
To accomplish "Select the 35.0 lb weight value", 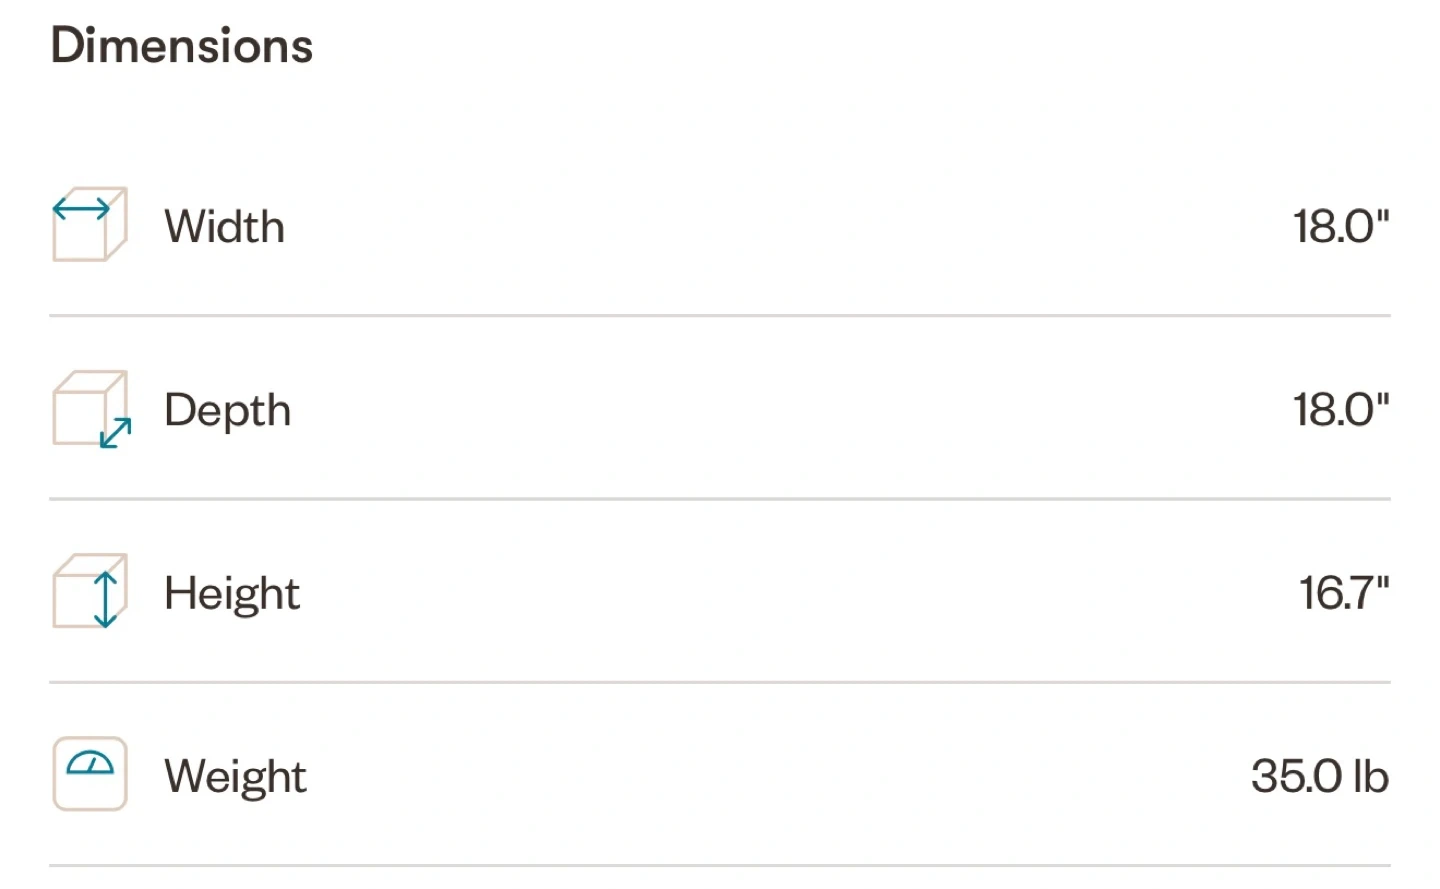I will 1320,777.
